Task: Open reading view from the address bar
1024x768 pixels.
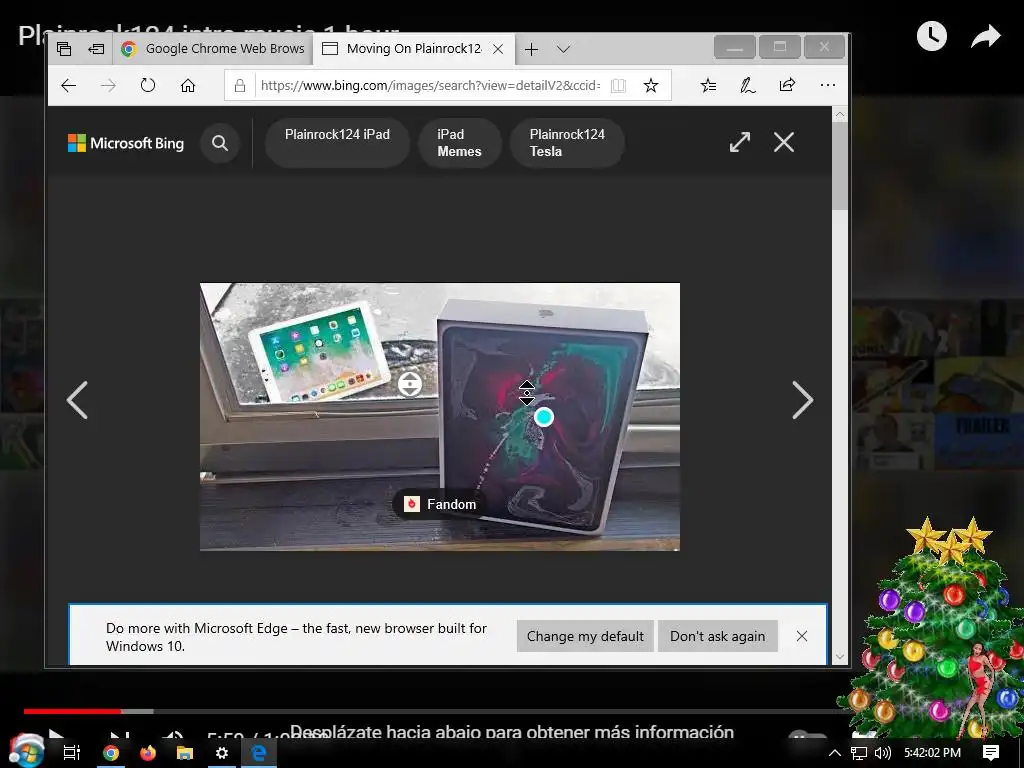Action: 618,86
